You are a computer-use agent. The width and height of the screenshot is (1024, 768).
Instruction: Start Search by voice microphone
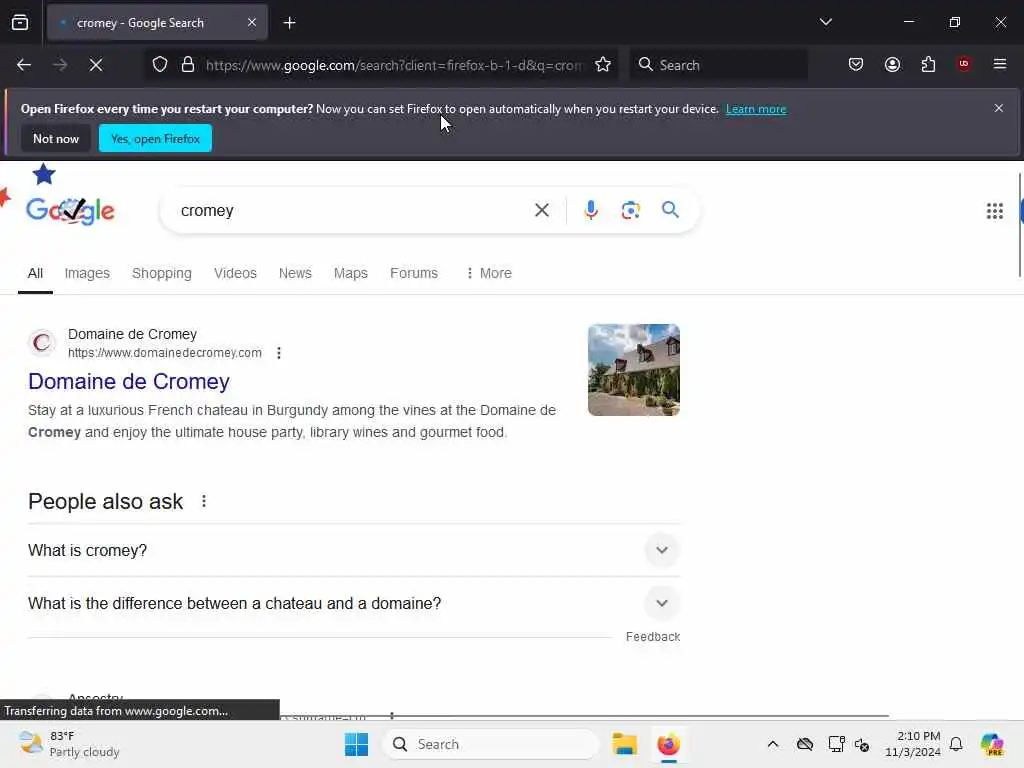tap(590, 210)
